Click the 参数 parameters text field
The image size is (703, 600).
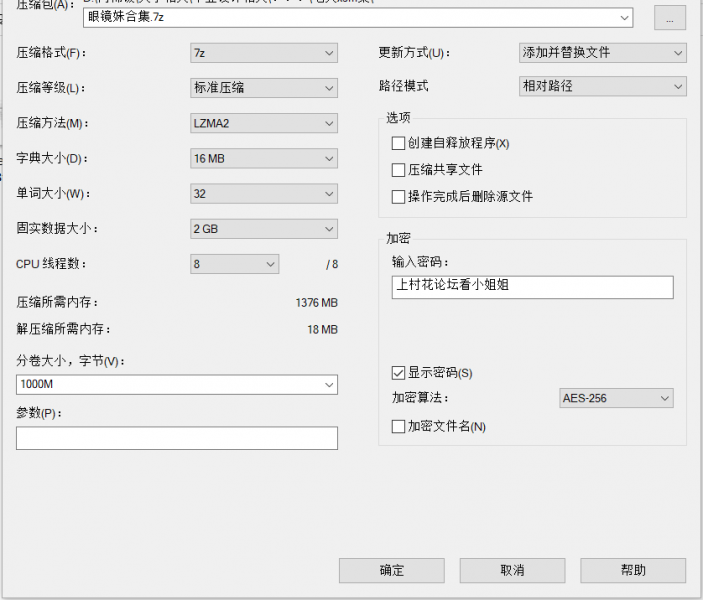point(177,438)
